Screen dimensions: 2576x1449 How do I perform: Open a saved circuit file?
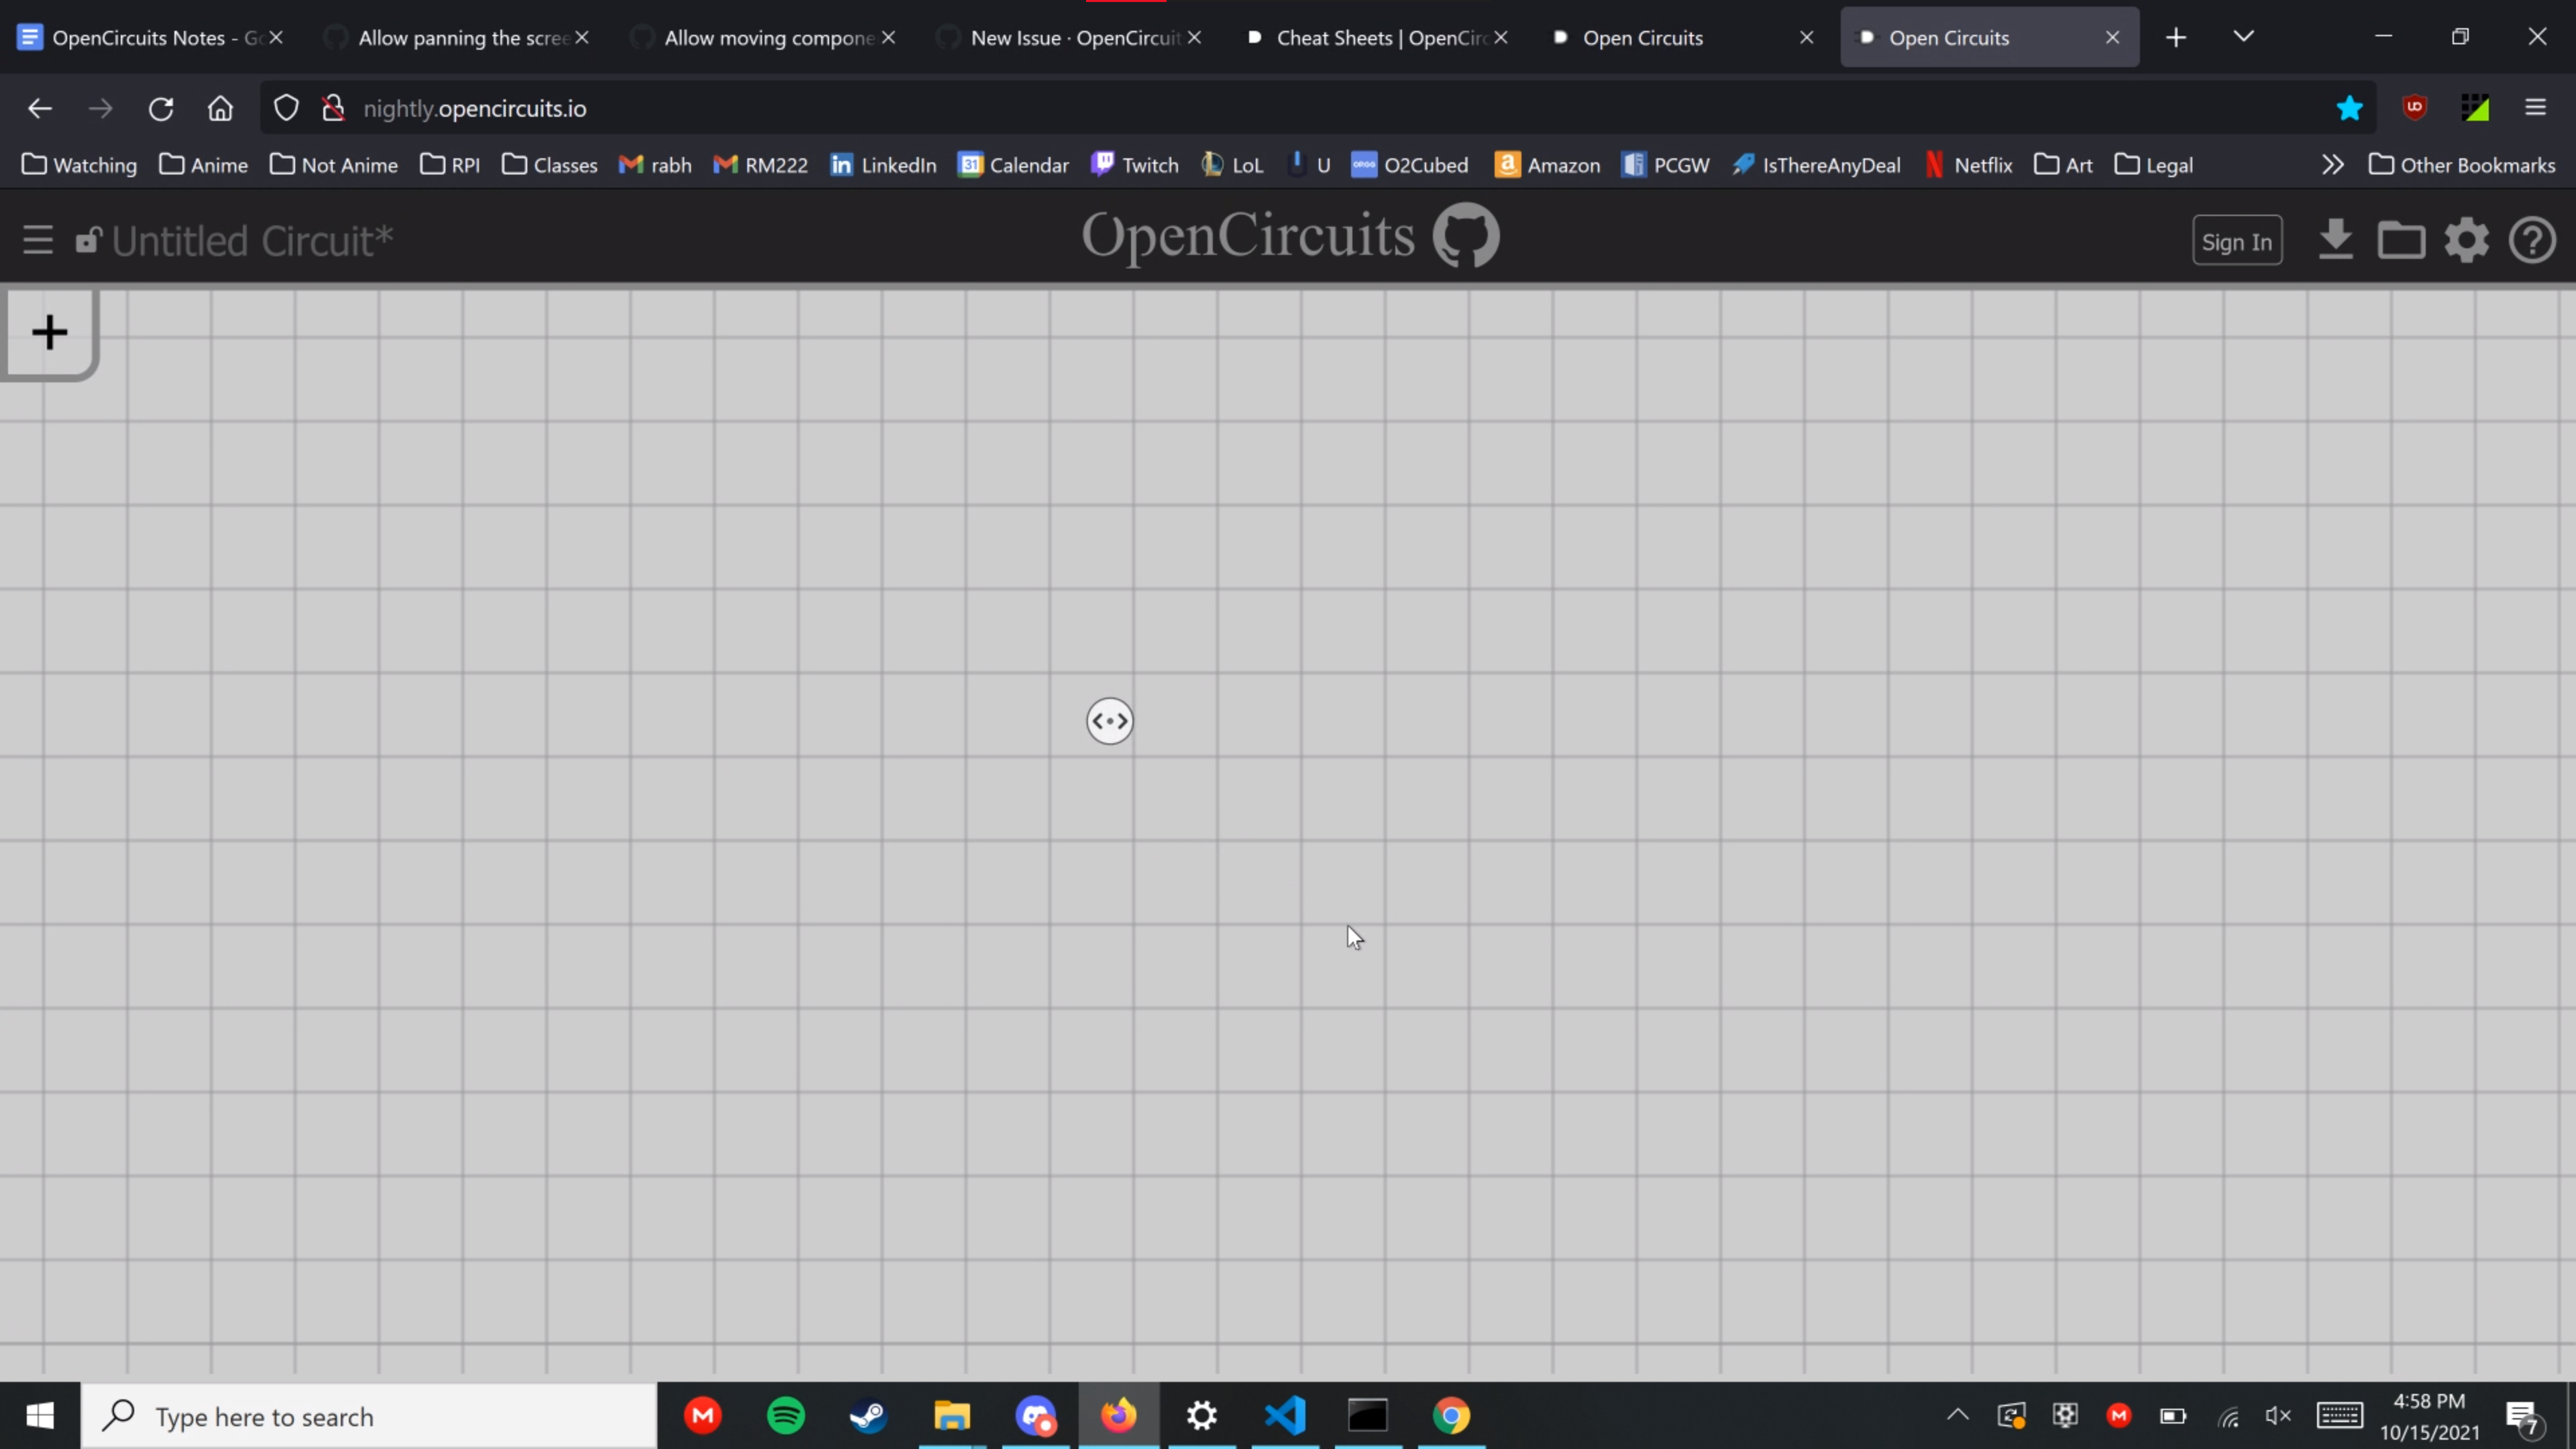tap(2402, 239)
